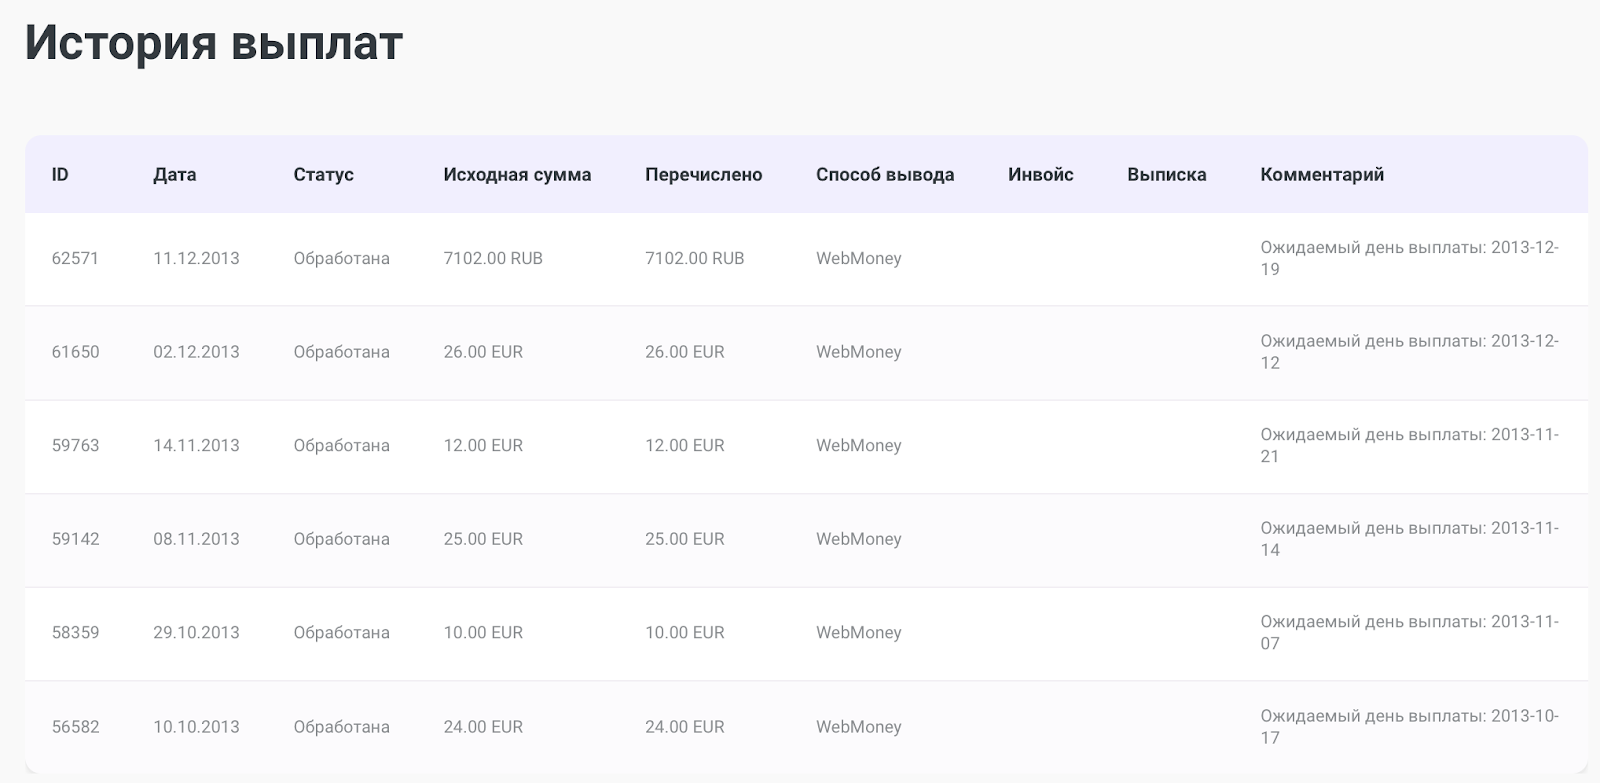Click WebMoney in row 58359
Viewport: 1600px width, 783px height.
859,632
